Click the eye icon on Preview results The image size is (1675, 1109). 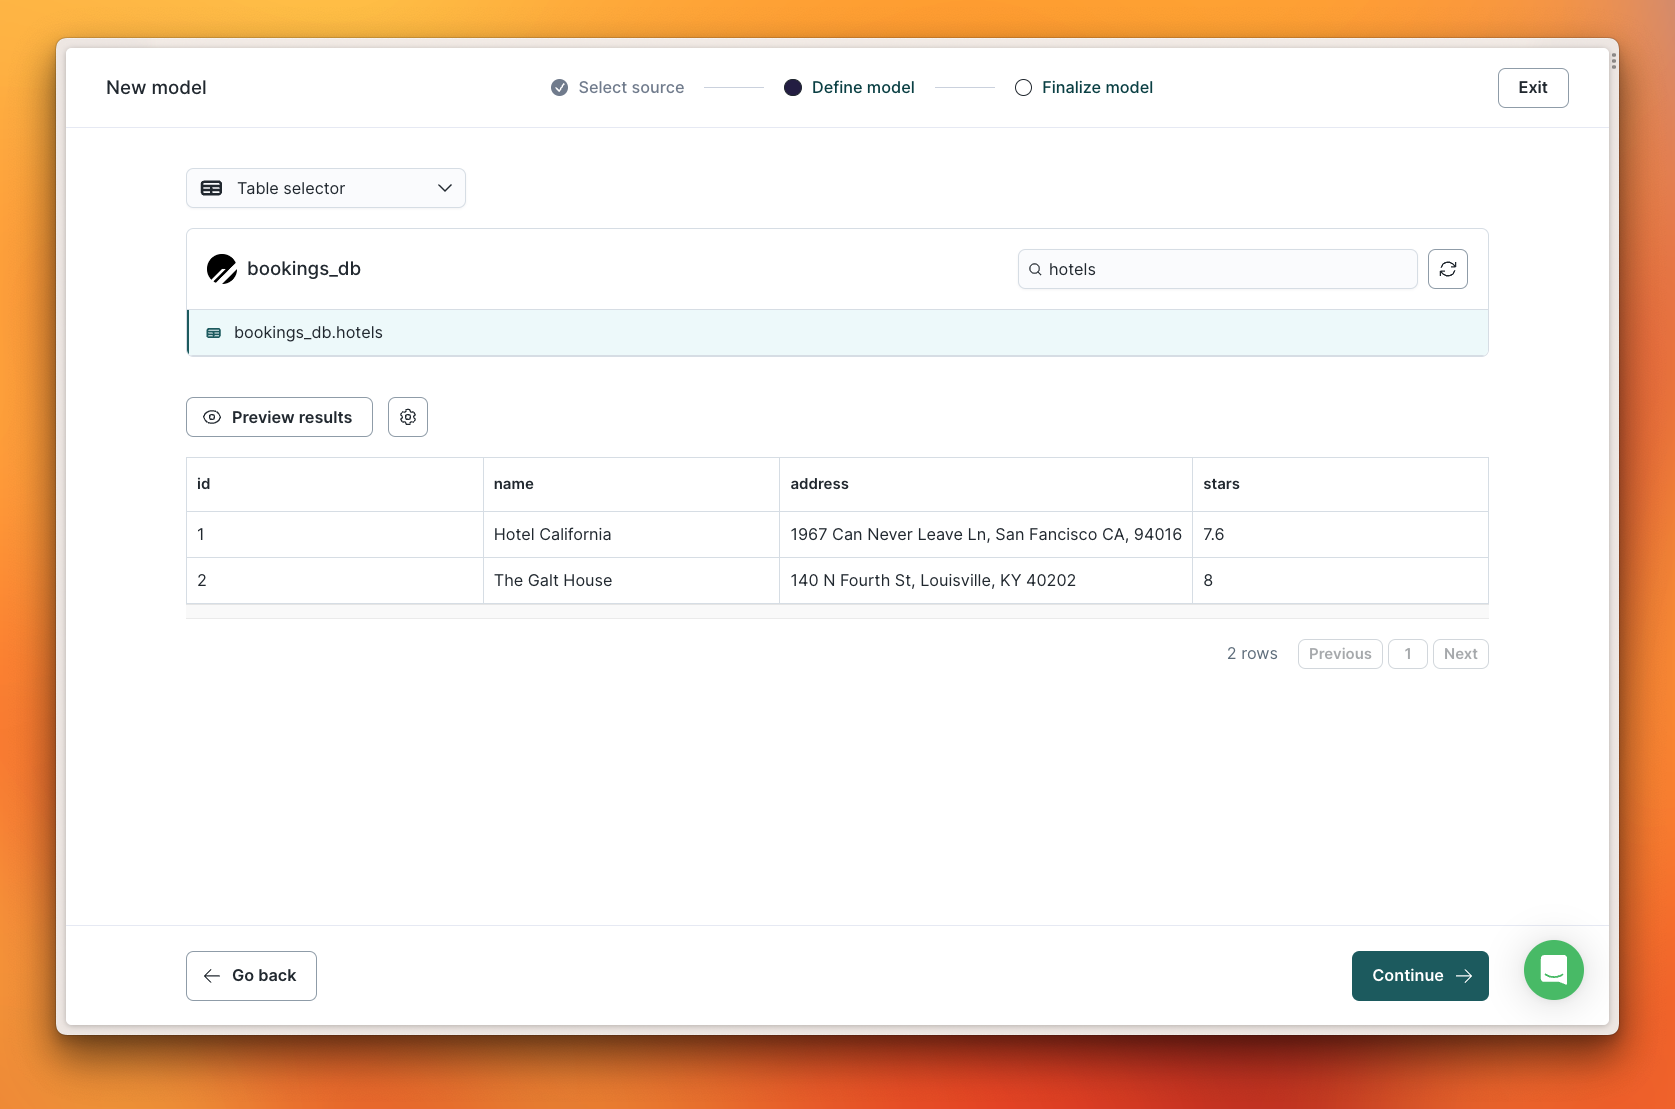pos(211,417)
